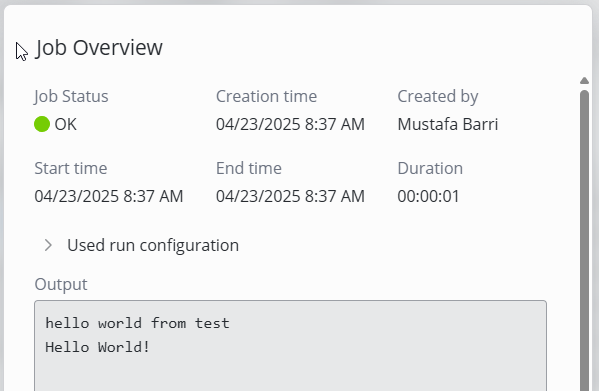This screenshot has width=599, height=391.
Task: Click the End time label
Action: click(249, 168)
